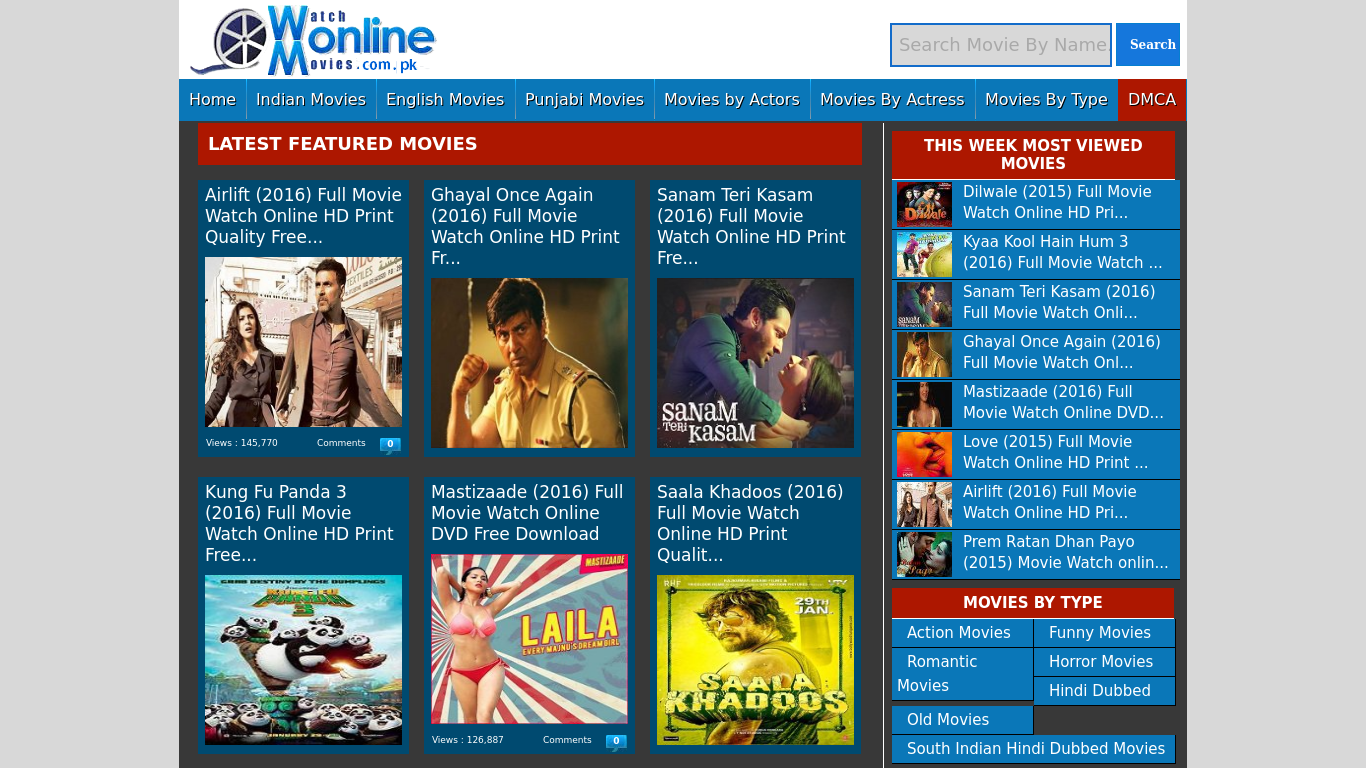This screenshot has height=768, width=1366.
Task: Open Kyaa Kool Hain Hum 3 sidebar entry
Action: [x=1062, y=252]
